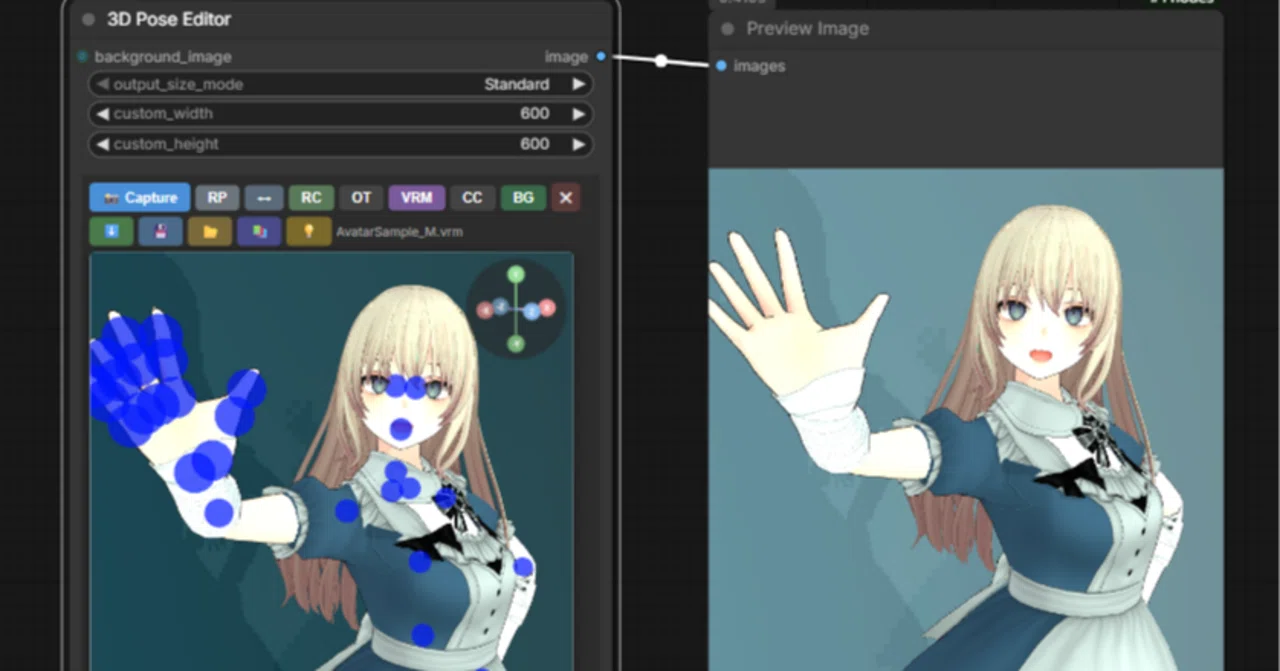
Task: Decrease custom_width with its left arrow
Action: click(x=102, y=114)
